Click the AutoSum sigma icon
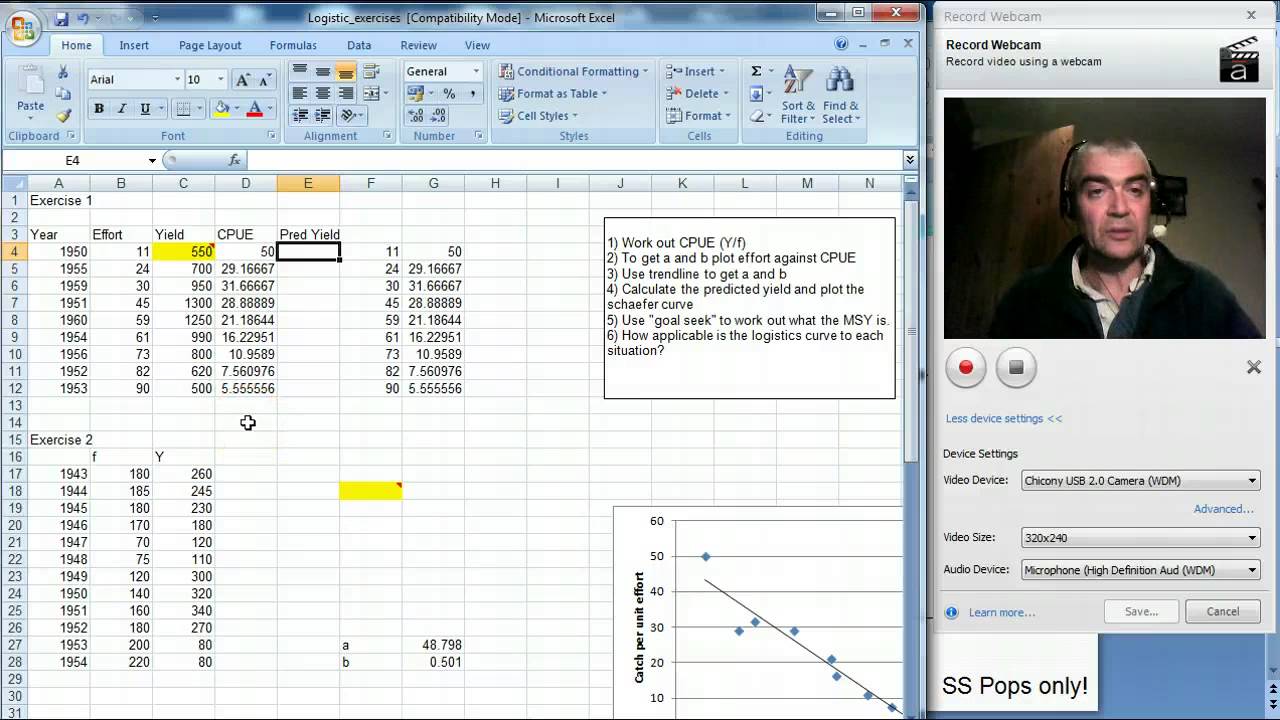Viewport: 1280px width, 720px height. [x=756, y=71]
